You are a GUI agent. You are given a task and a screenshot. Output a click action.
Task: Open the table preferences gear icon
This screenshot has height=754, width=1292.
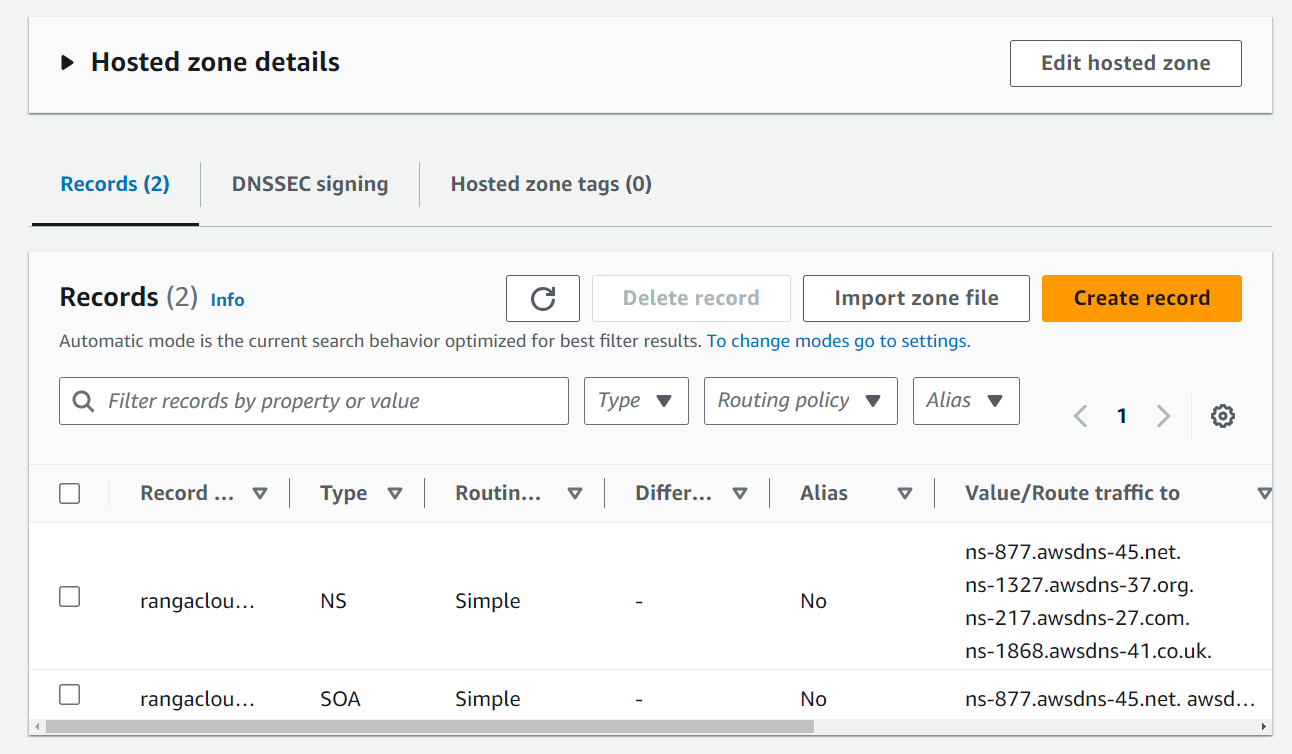coord(1222,415)
